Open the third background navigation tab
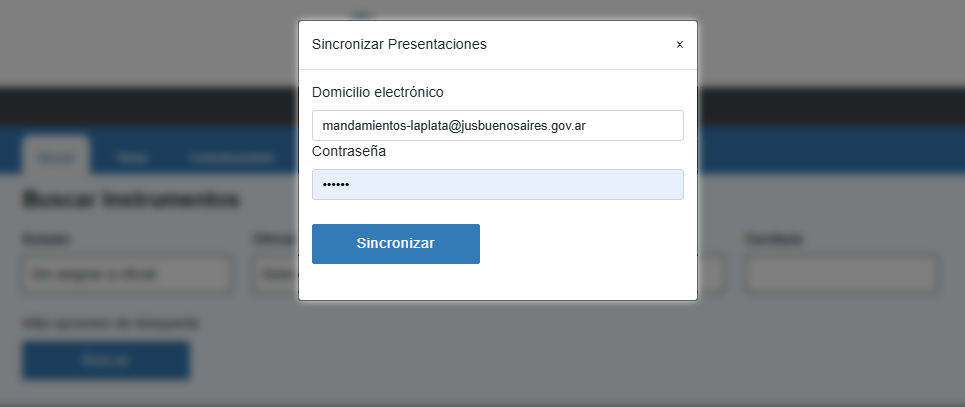Screen dimensions: 965x407 (x=231, y=158)
